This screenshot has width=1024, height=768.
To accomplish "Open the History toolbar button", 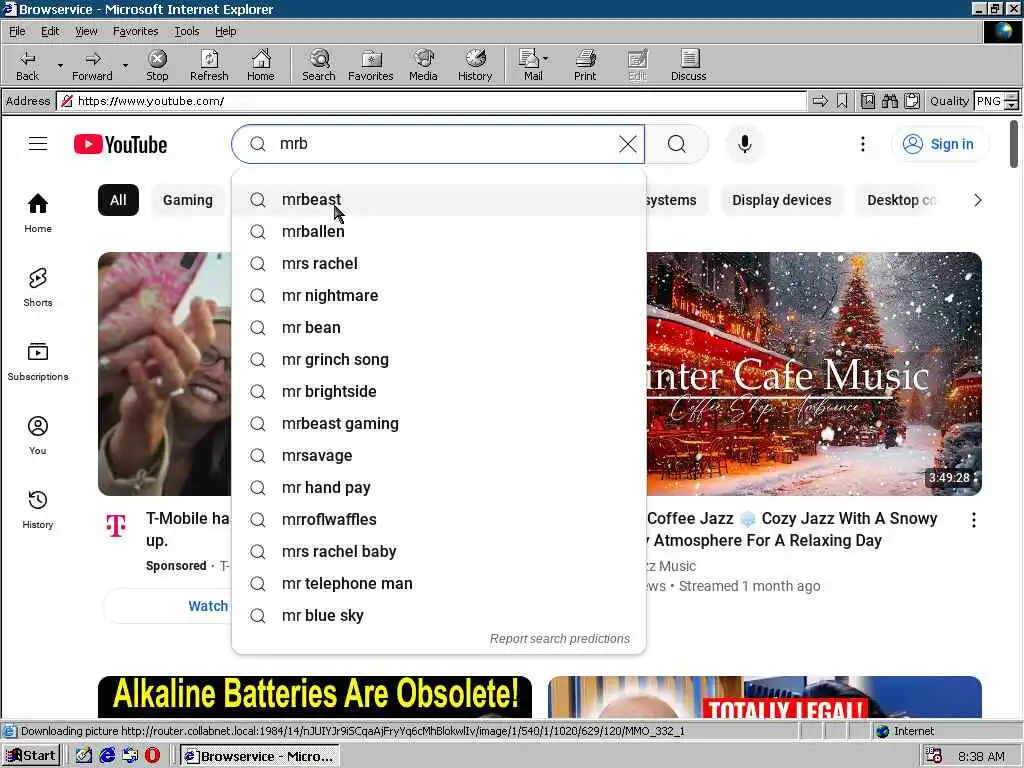I will [475, 65].
